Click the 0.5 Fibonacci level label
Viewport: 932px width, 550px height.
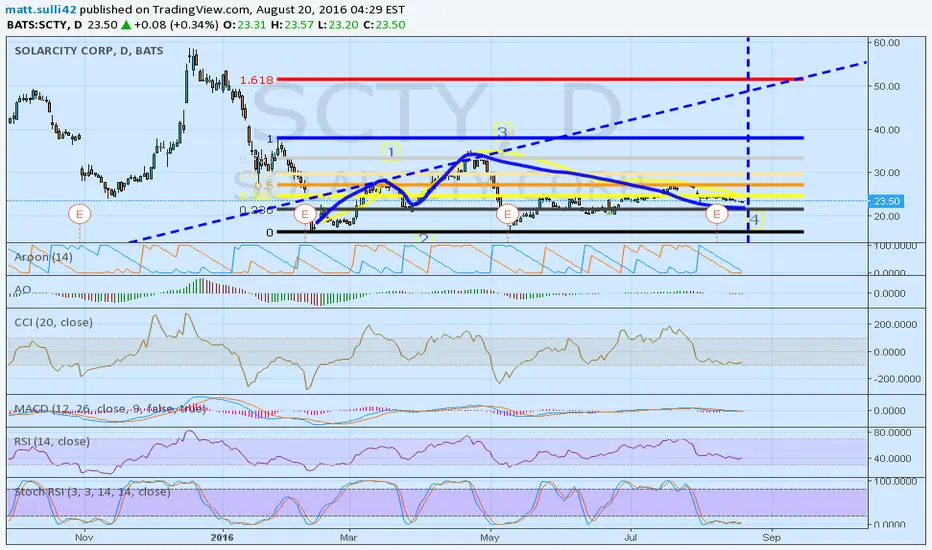tap(265, 186)
